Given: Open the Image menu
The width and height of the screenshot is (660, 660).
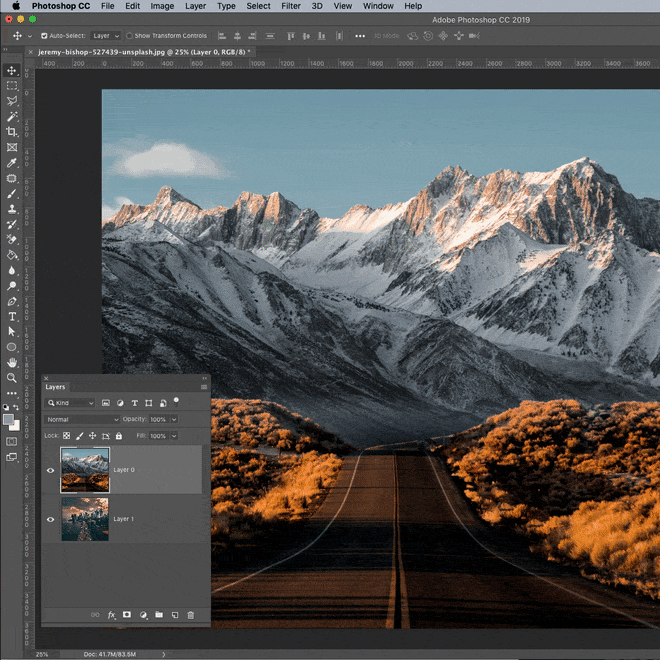Looking at the screenshot, I should point(162,6).
